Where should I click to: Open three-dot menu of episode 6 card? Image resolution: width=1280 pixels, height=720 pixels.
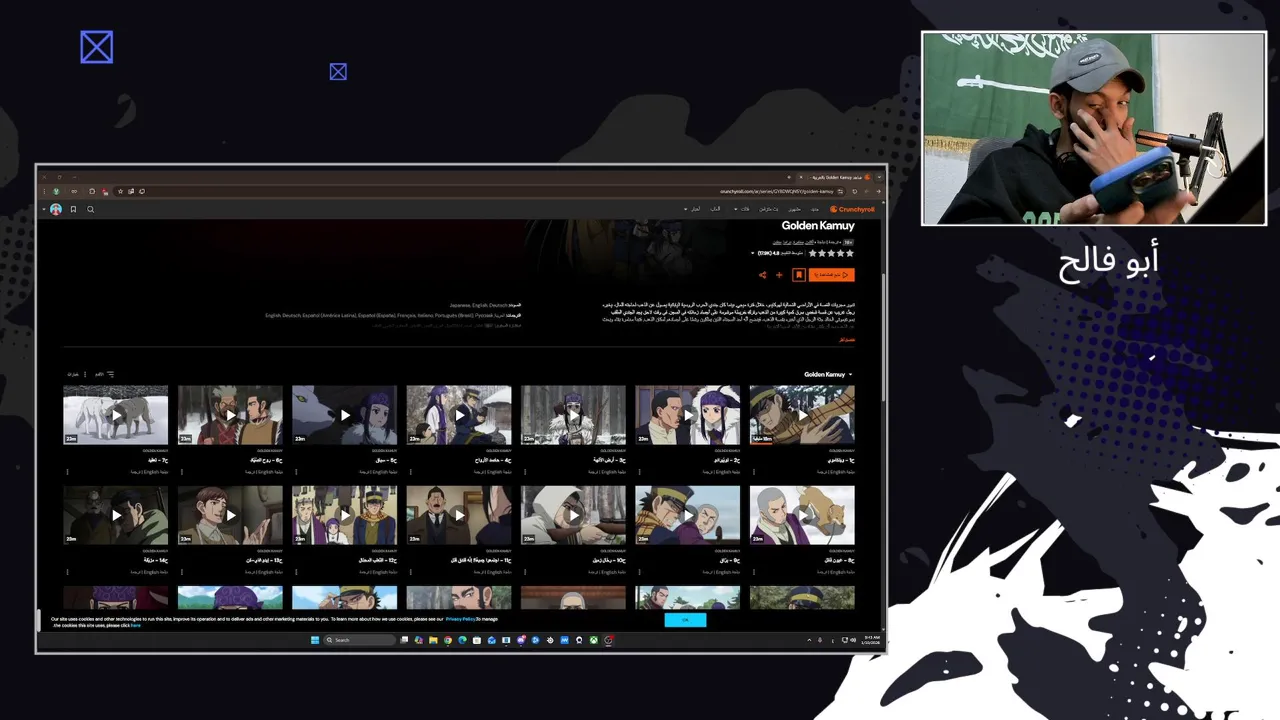click(182, 471)
